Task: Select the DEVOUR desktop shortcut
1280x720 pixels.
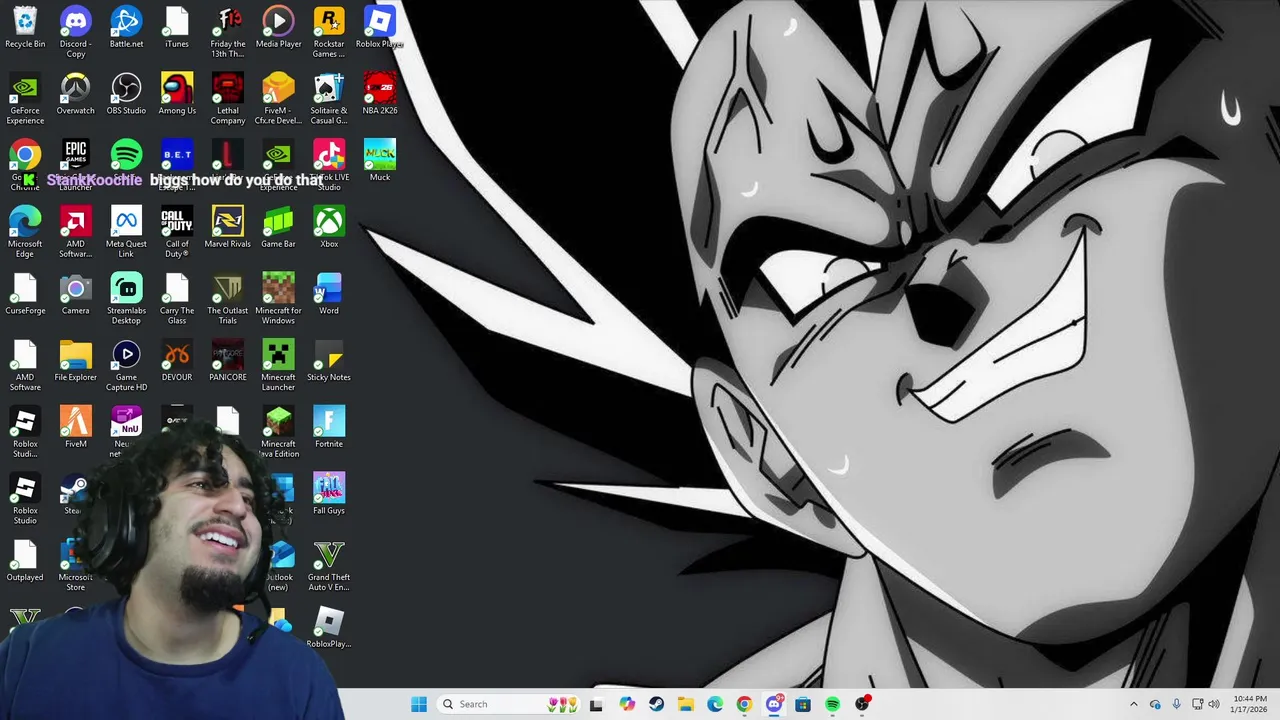Action: (x=177, y=362)
